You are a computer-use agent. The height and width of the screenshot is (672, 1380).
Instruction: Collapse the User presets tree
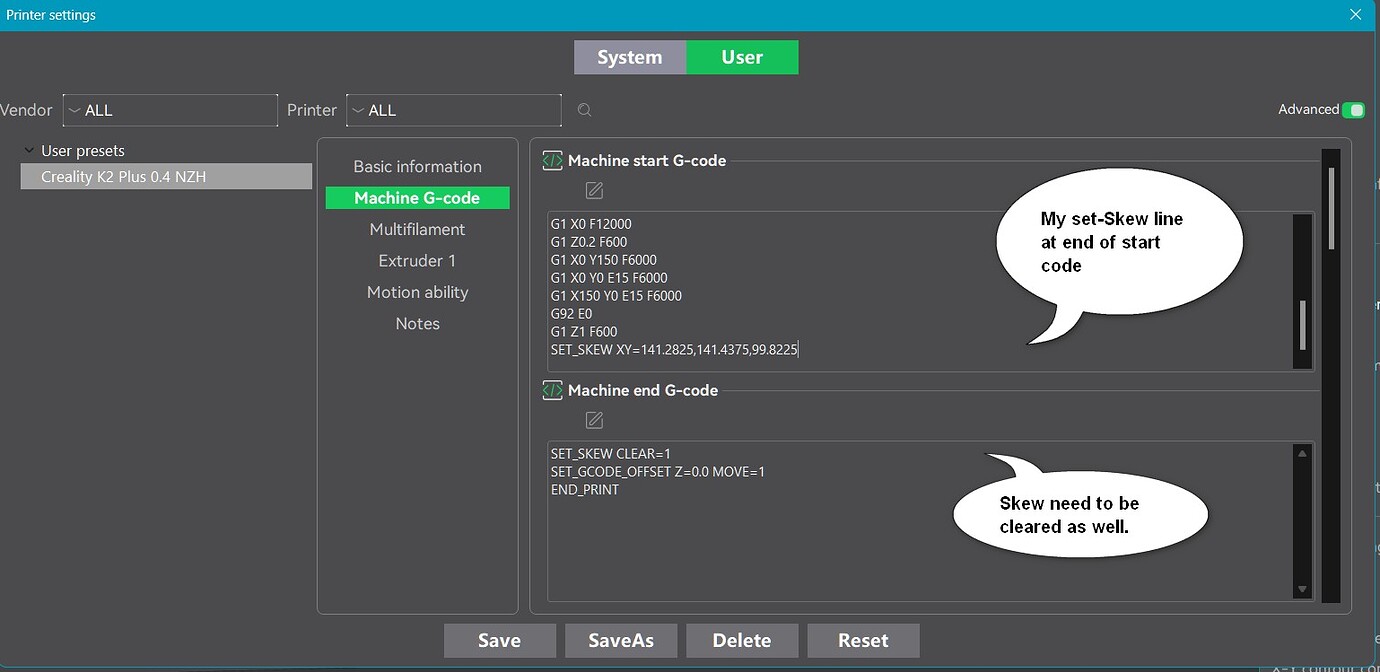click(x=28, y=150)
